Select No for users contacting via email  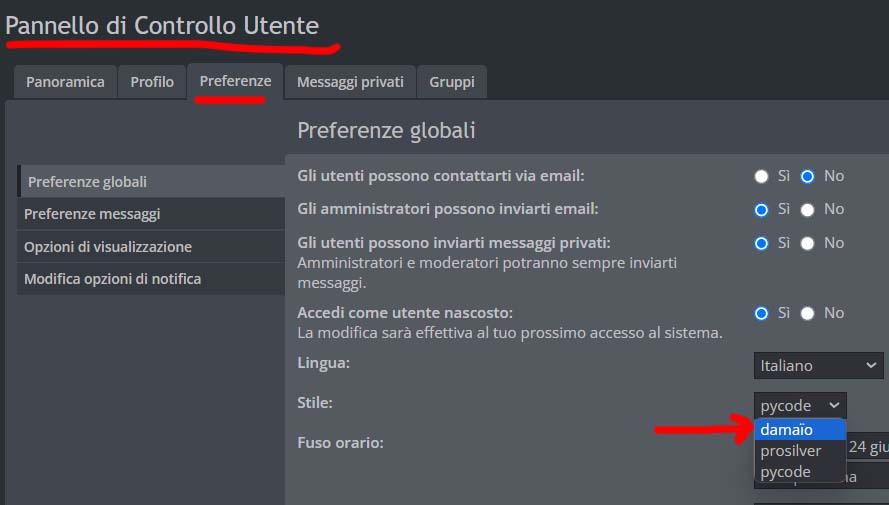click(808, 176)
